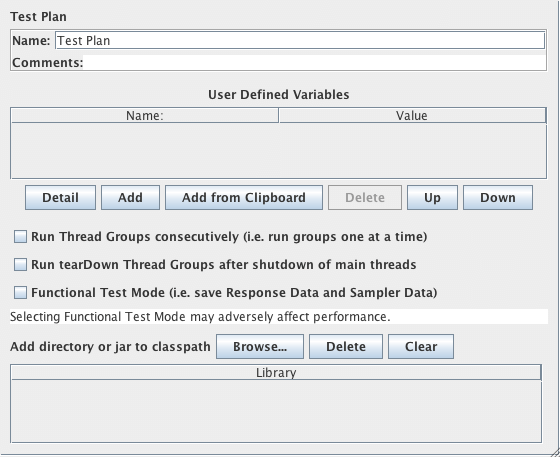The width and height of the screenshot is (560, 457).
Task: Clear the classpath library list
Action: [x=421, y=346]
